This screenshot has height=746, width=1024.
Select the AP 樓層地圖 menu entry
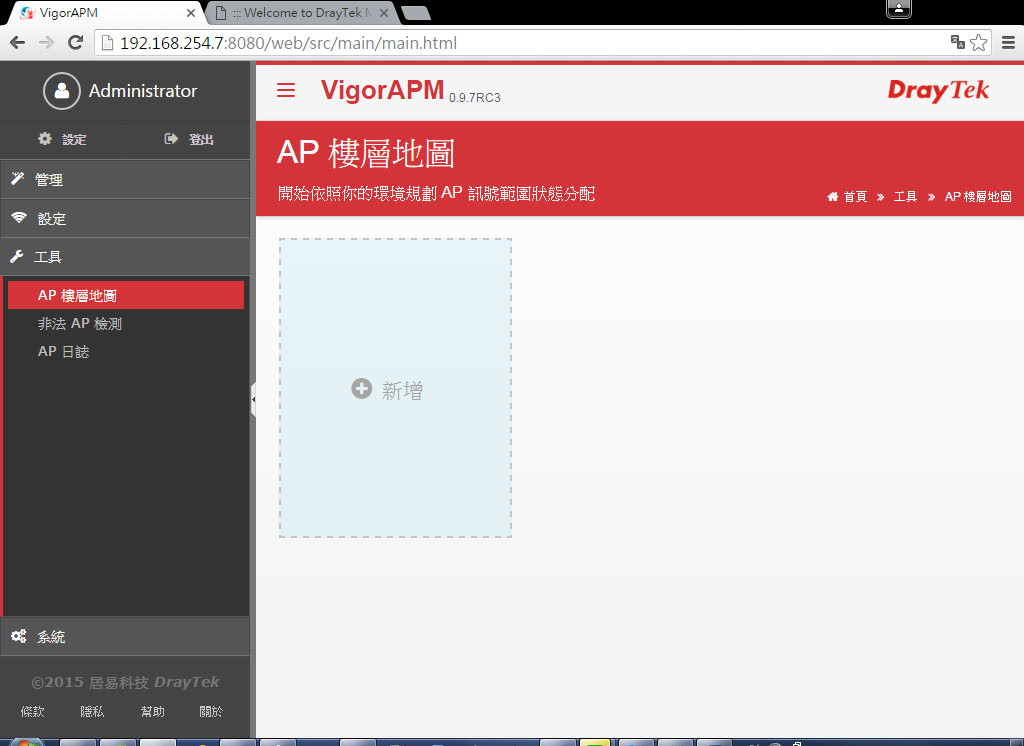(x=126, y=295)
